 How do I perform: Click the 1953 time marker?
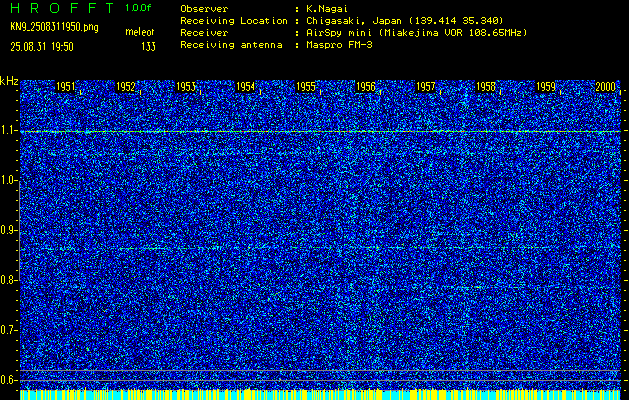click(186, 87)
